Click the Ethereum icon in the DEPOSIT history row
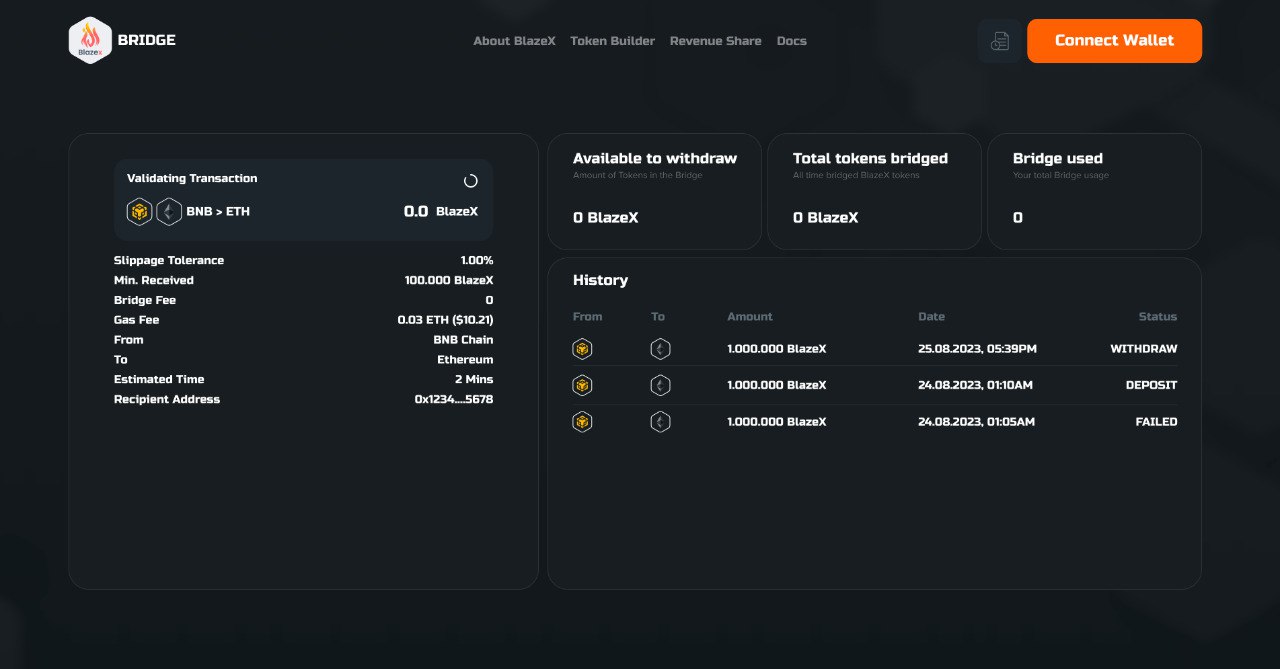 (x=660, y=385)
